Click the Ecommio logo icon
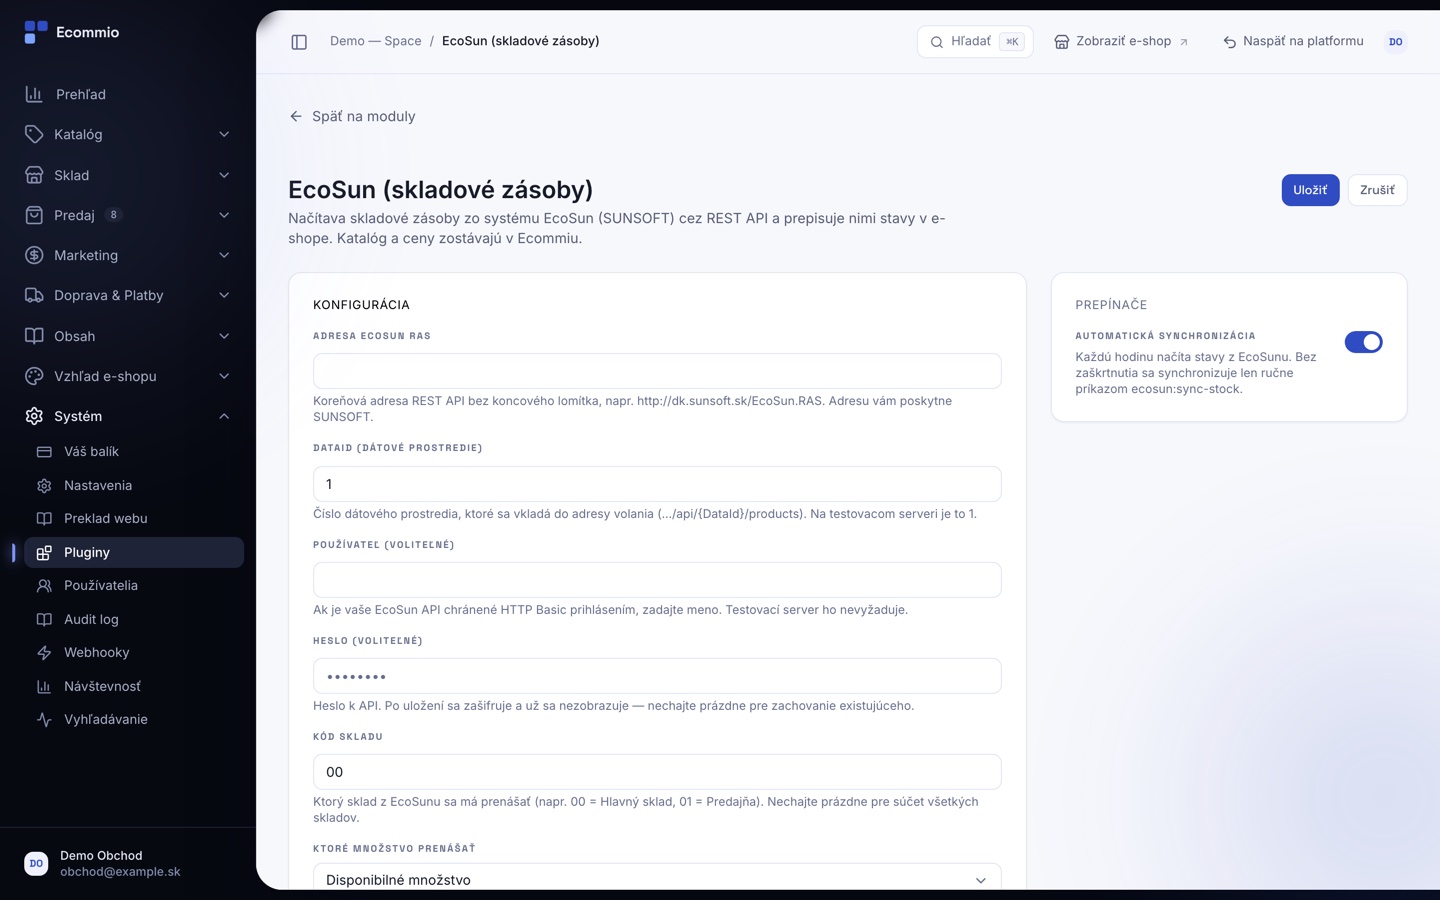Screen dimensions: 1440x900 click(x=36, y=32)
